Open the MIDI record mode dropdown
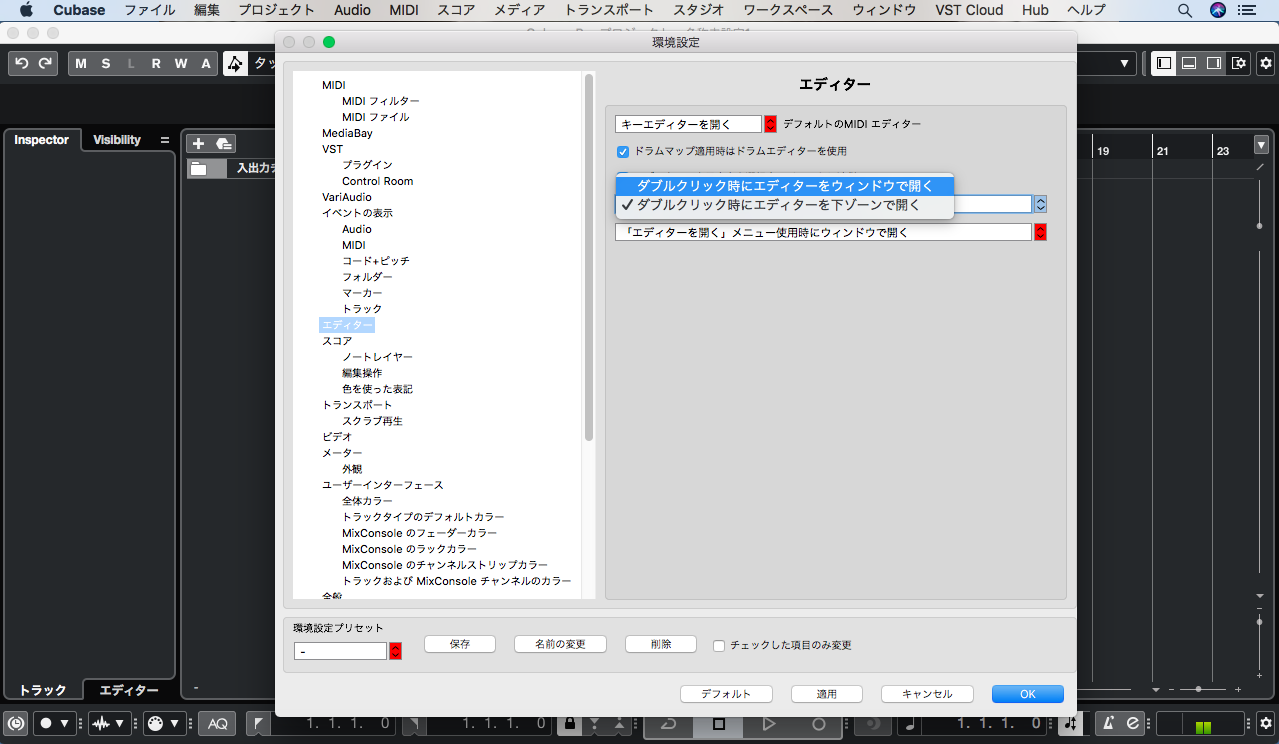Viewport: 1279px width, 744px height. point(163,723)
